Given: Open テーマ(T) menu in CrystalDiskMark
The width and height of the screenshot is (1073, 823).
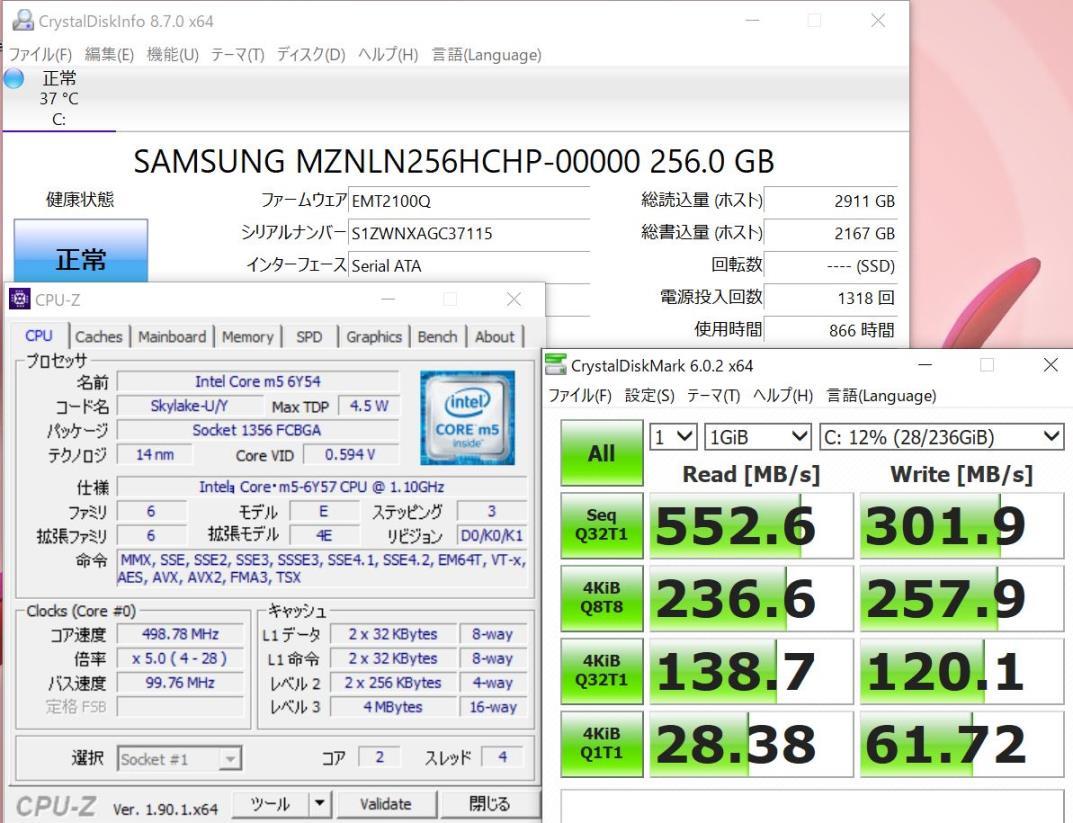Looking at the screenshot, I should point(714,396).
